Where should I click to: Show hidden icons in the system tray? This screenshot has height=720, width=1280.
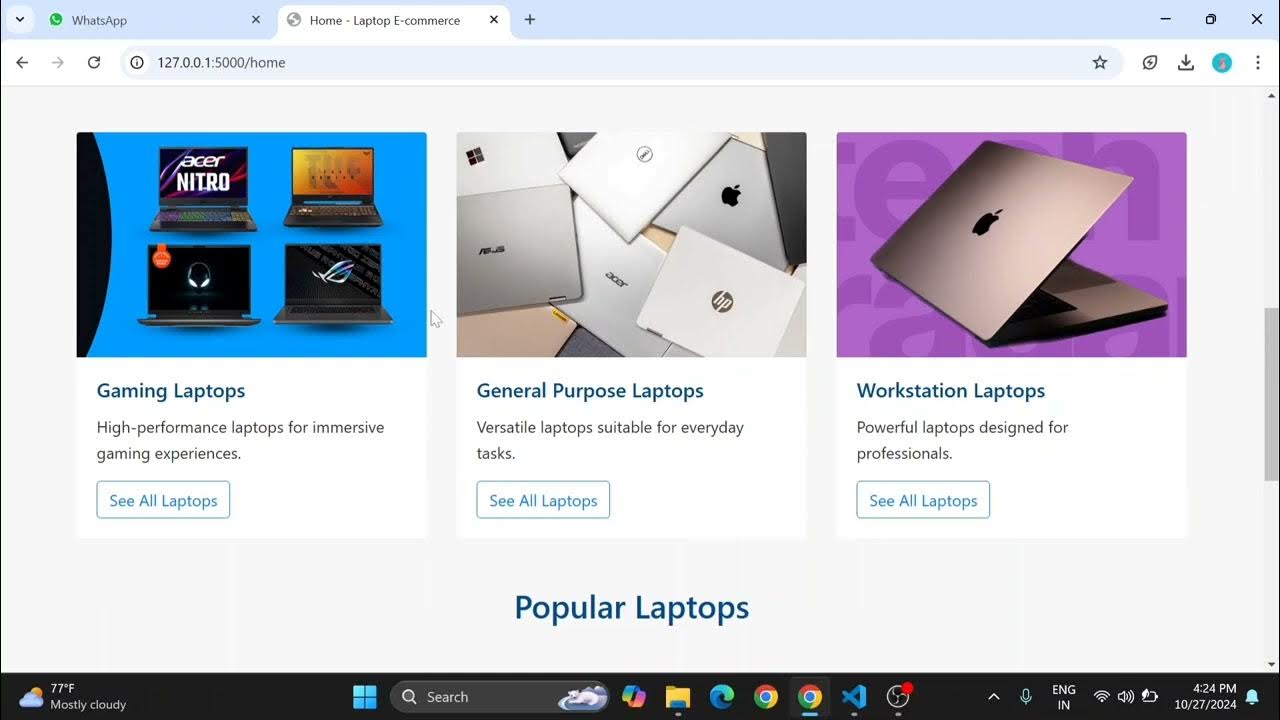click(993, 697)
